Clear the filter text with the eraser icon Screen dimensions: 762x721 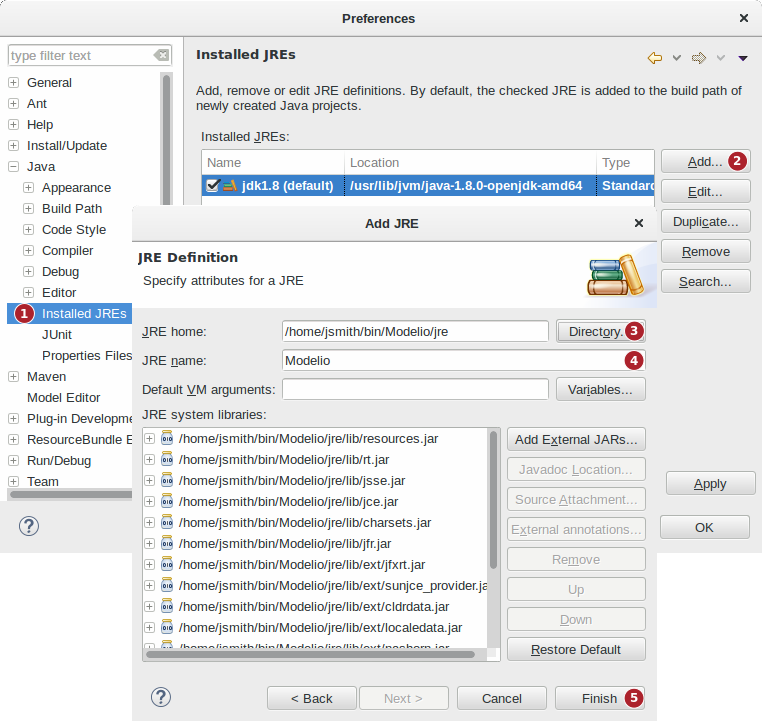tap(161, 56)
